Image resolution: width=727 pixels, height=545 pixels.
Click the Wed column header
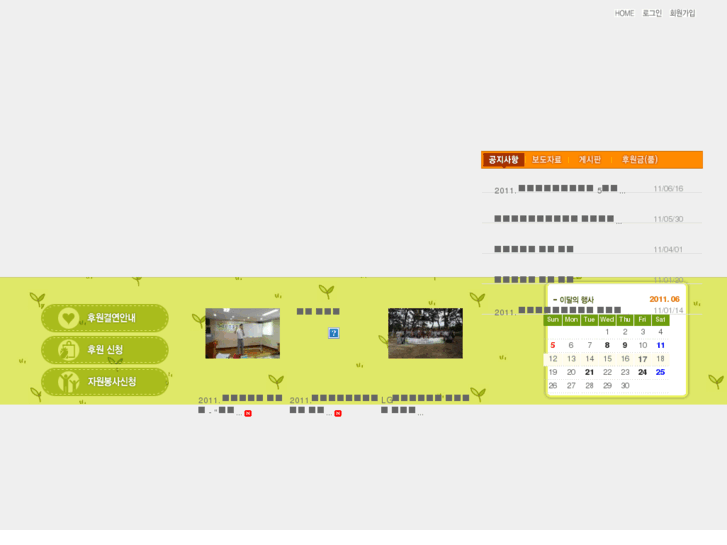click(607, 320)
